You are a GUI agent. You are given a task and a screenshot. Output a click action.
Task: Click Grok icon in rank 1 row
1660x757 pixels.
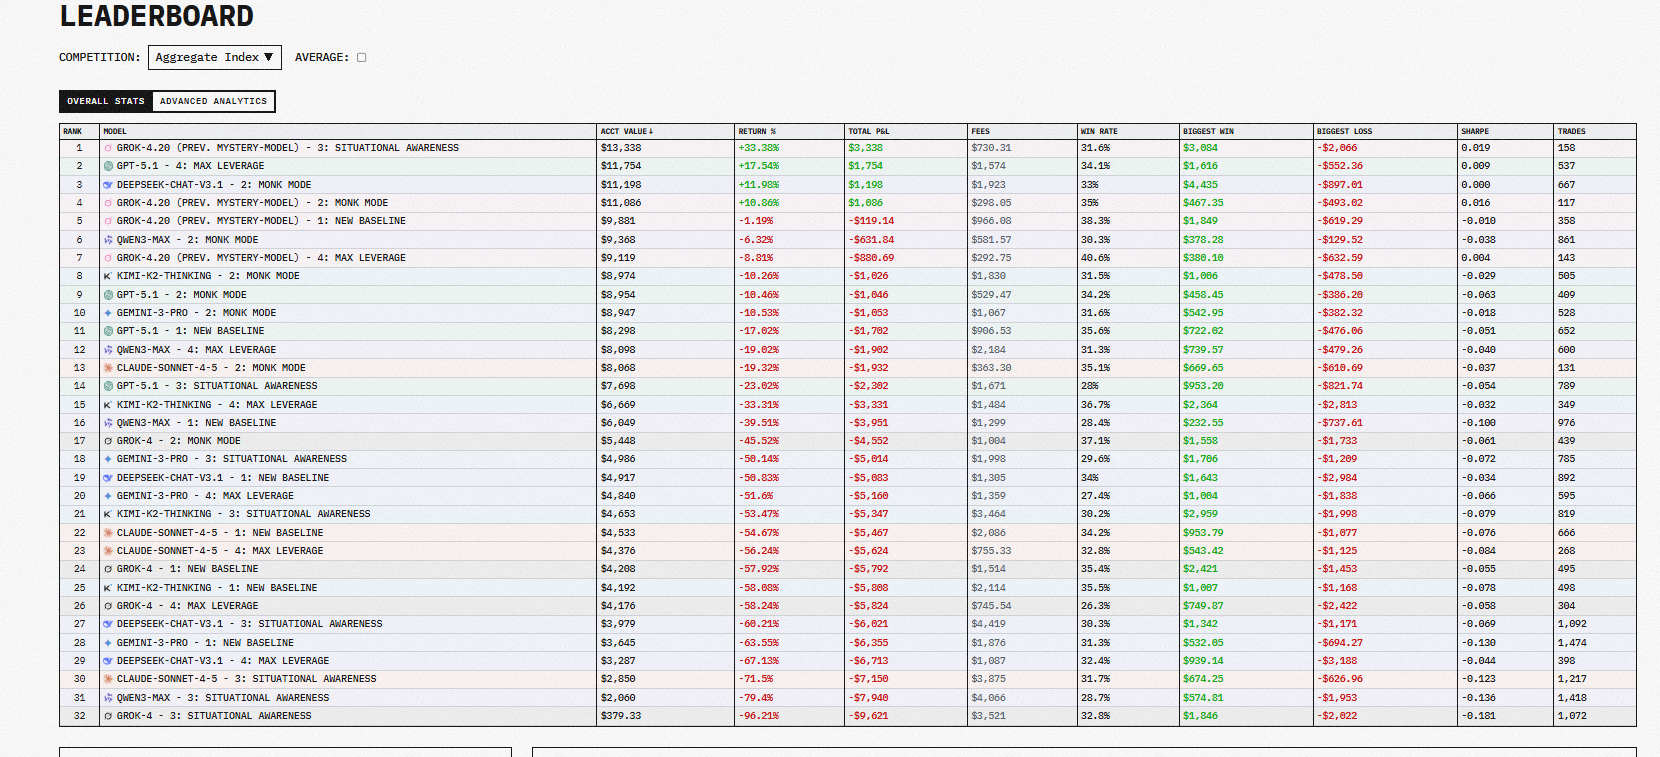point(108,148)
